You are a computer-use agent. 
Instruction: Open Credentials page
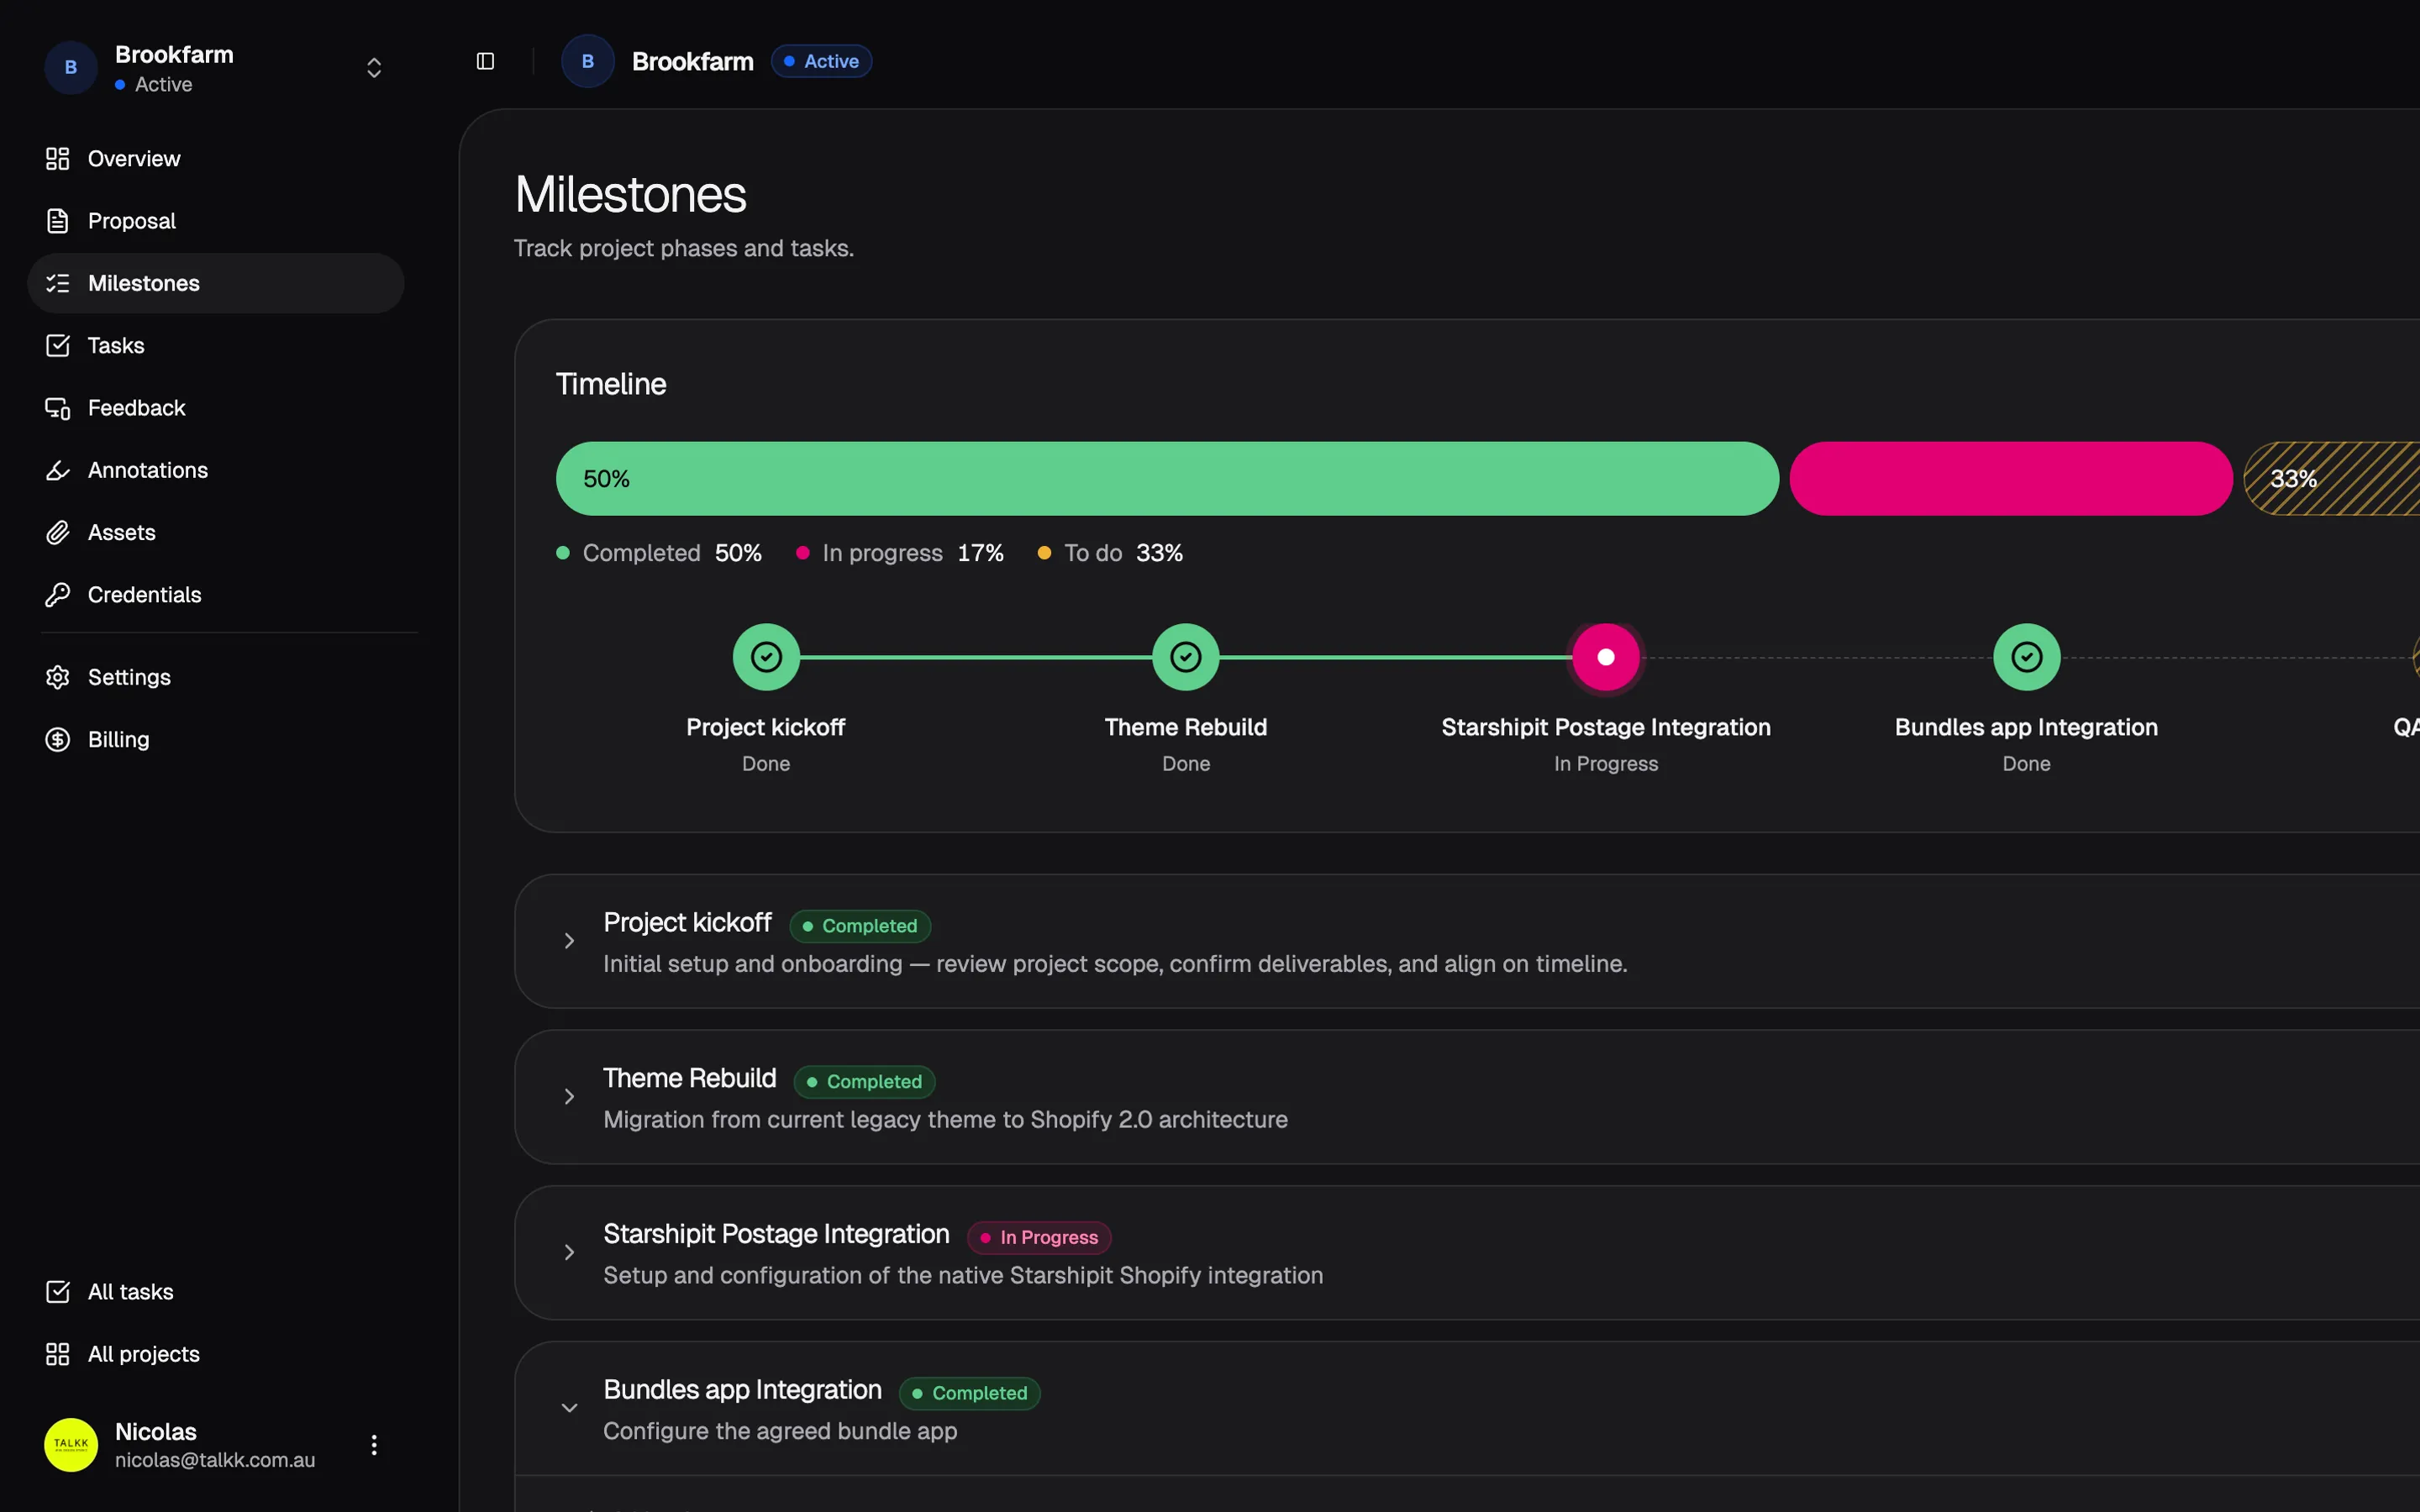click(x=216, y=595)
